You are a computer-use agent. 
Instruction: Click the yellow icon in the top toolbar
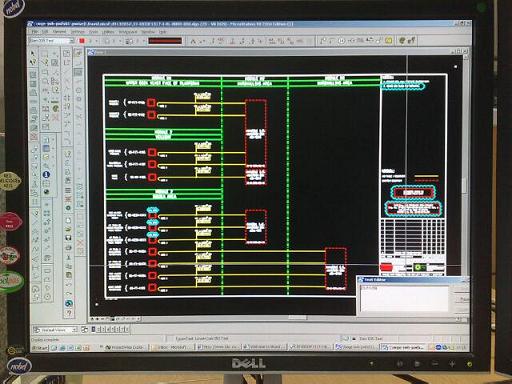pyautogui.click(x=389, y=41)
